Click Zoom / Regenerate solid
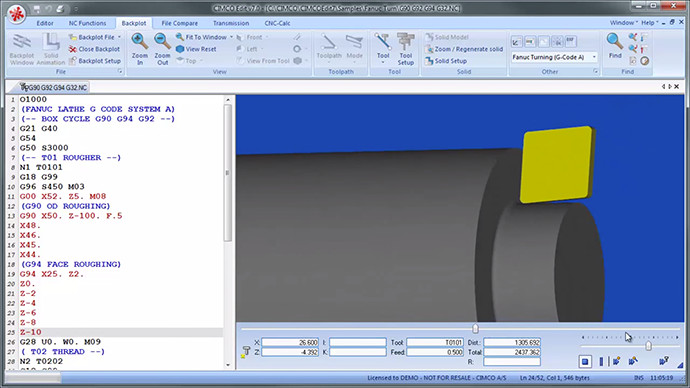This screenshot has height=388, width=690. click(x=464, y=49)
